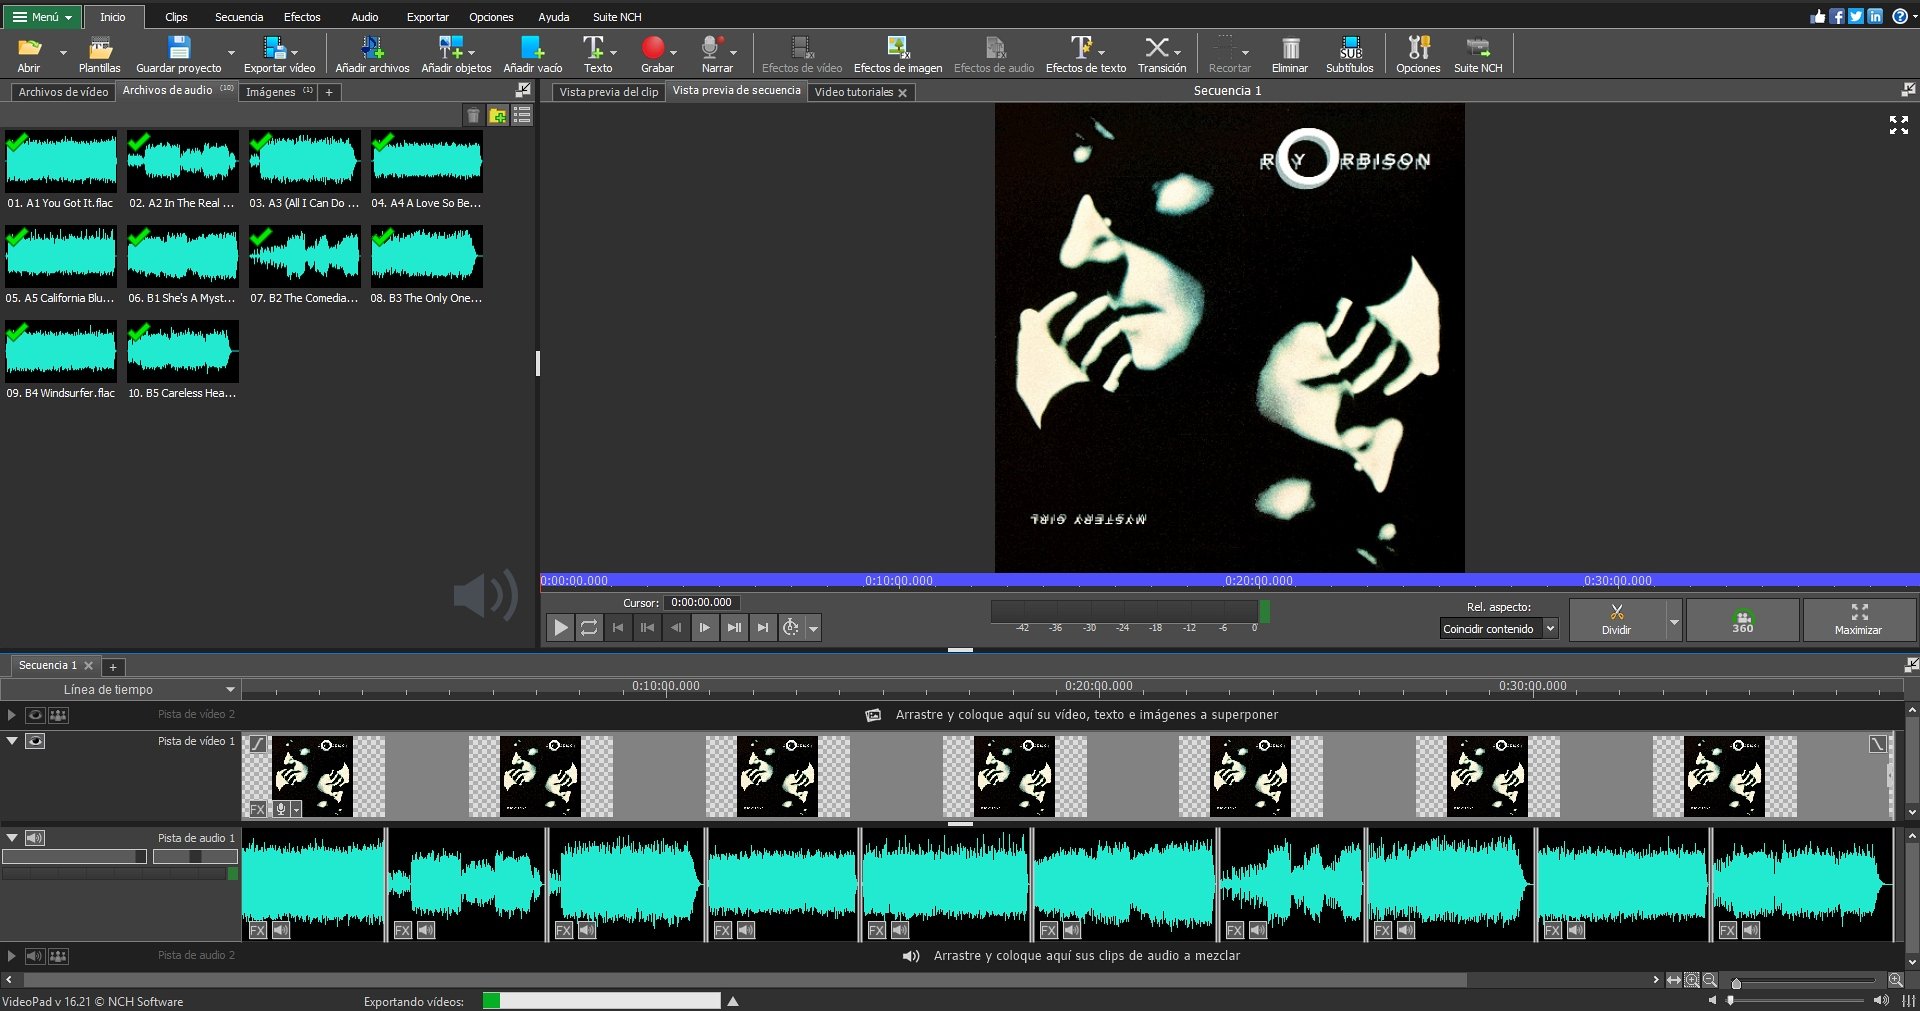Open Efectos de imagen
Image resolution: width=1920 pixels, height=1011 pixels.
898,54
